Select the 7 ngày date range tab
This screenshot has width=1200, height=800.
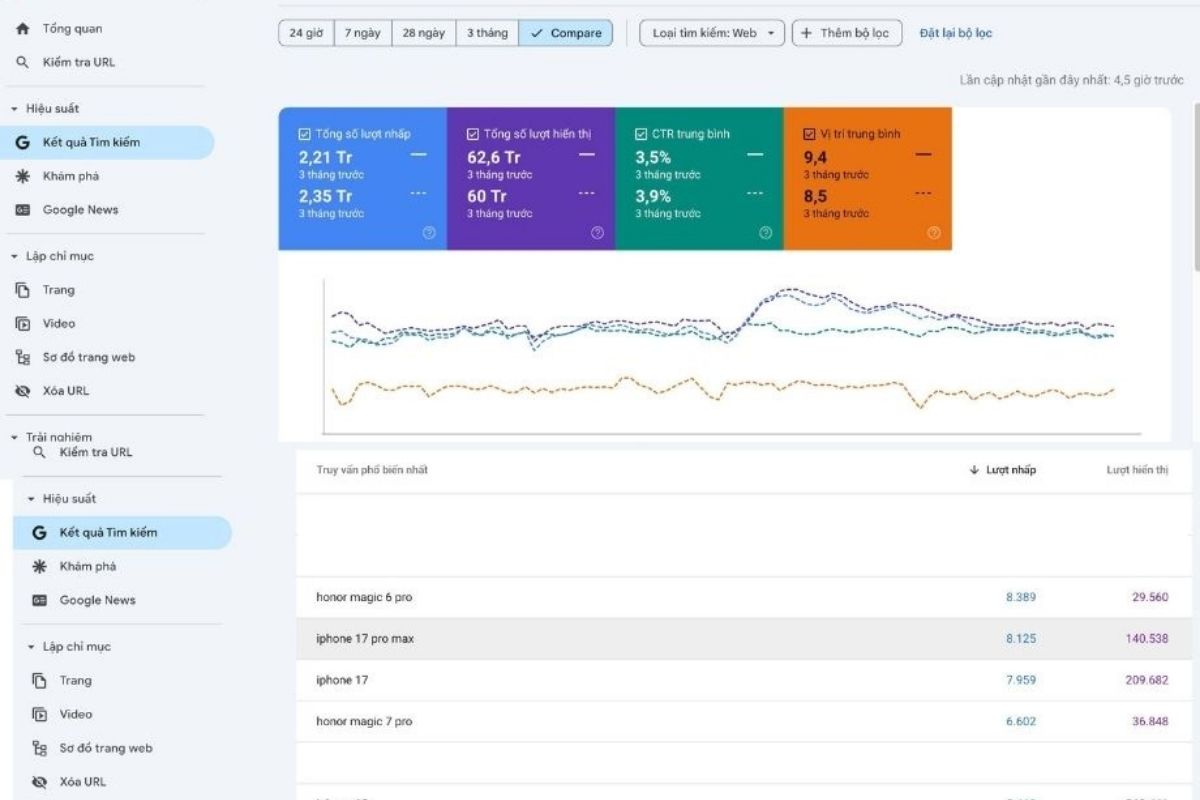363,33
